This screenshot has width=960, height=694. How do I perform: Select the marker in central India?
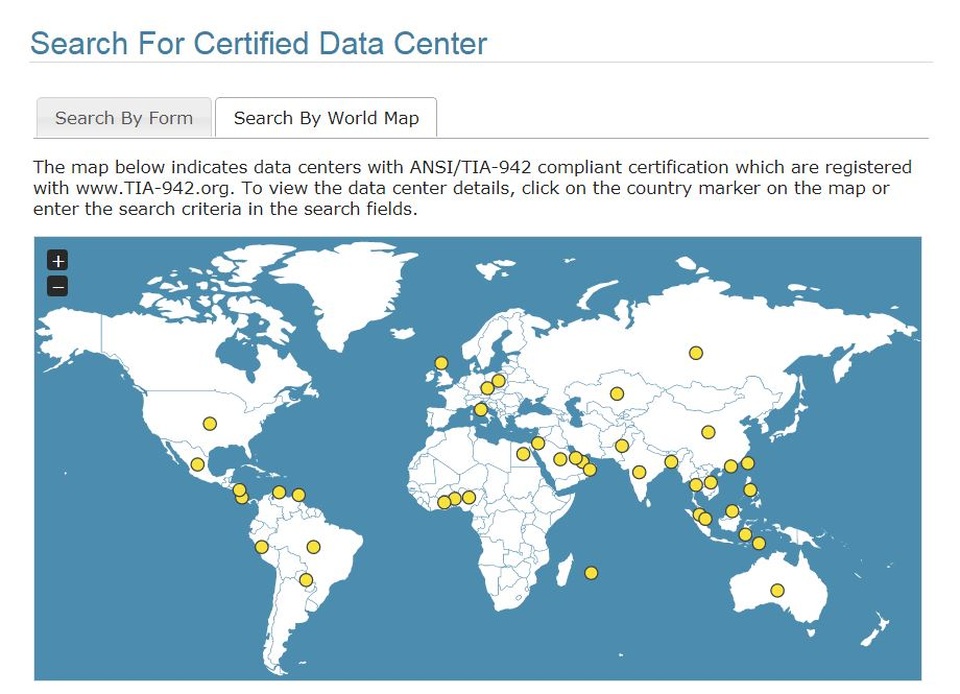[x=639, y=472]
